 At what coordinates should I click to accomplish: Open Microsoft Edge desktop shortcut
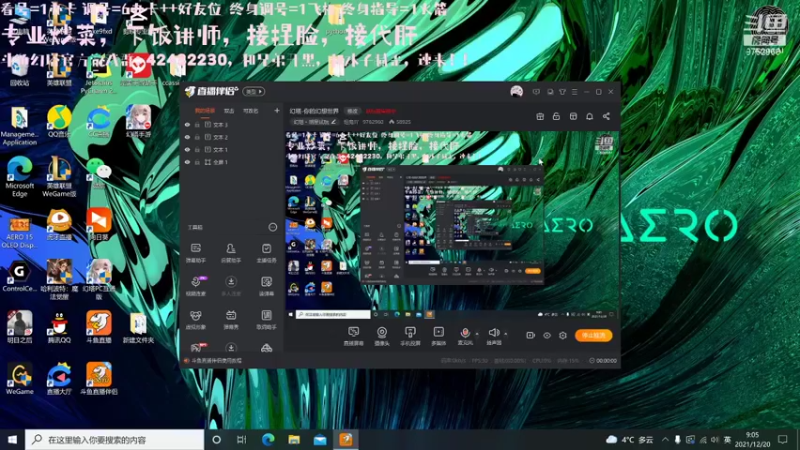pos(19,177)
